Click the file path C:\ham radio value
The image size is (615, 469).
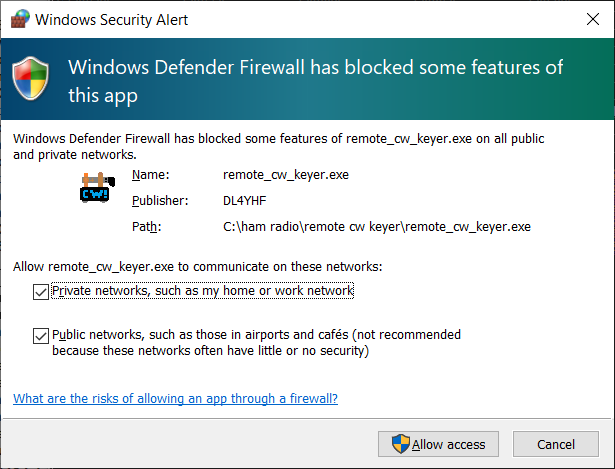(376, 227)
